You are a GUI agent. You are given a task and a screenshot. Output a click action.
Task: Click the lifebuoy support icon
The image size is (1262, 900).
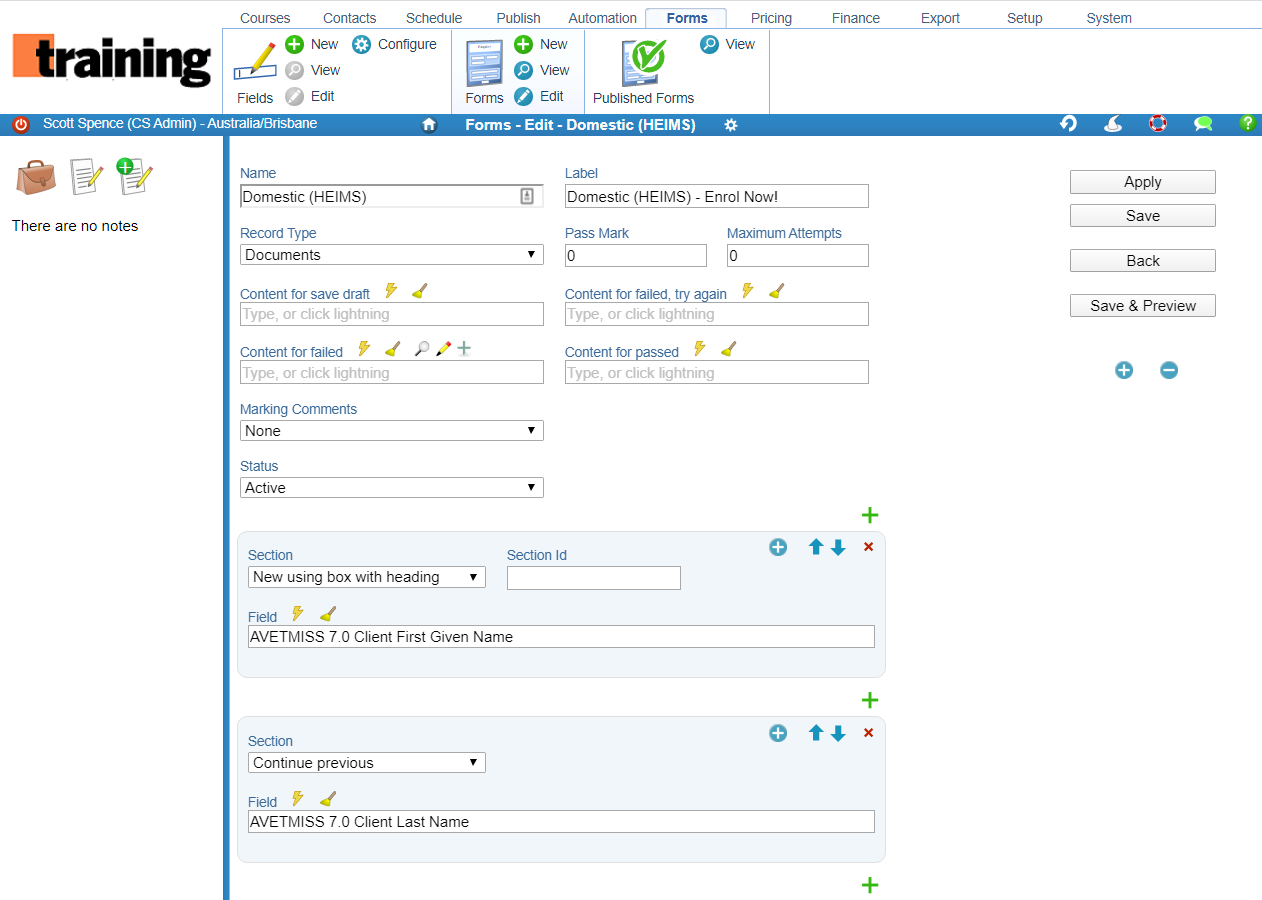(1158, 124)
